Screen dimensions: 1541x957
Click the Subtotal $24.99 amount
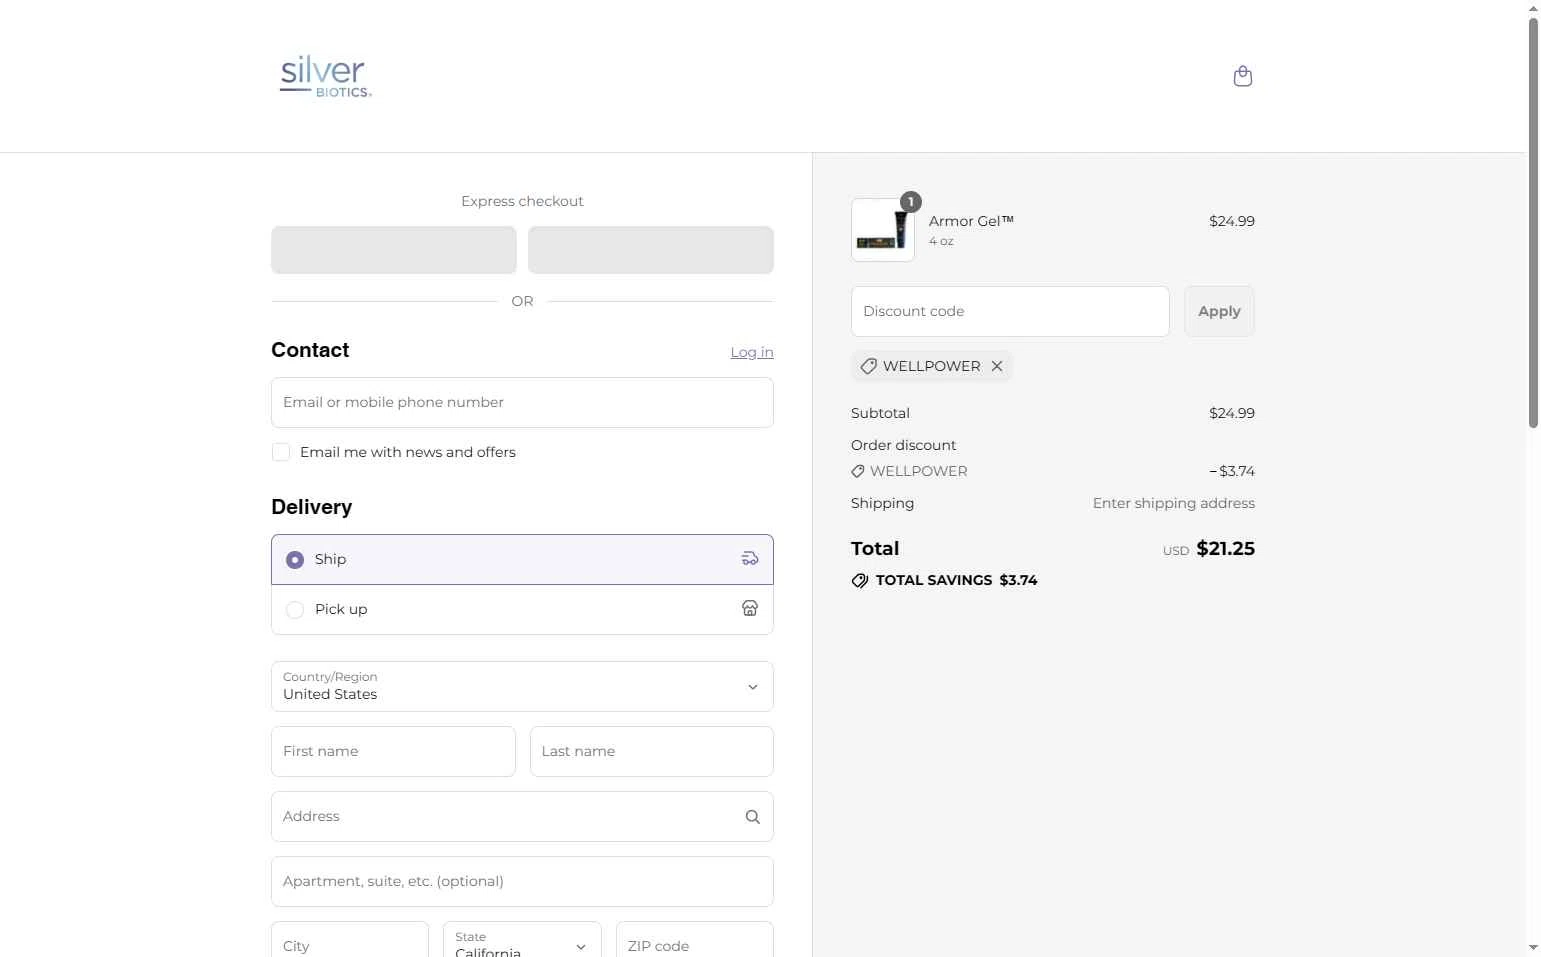pyautogui.click(x=1232, y=413)
